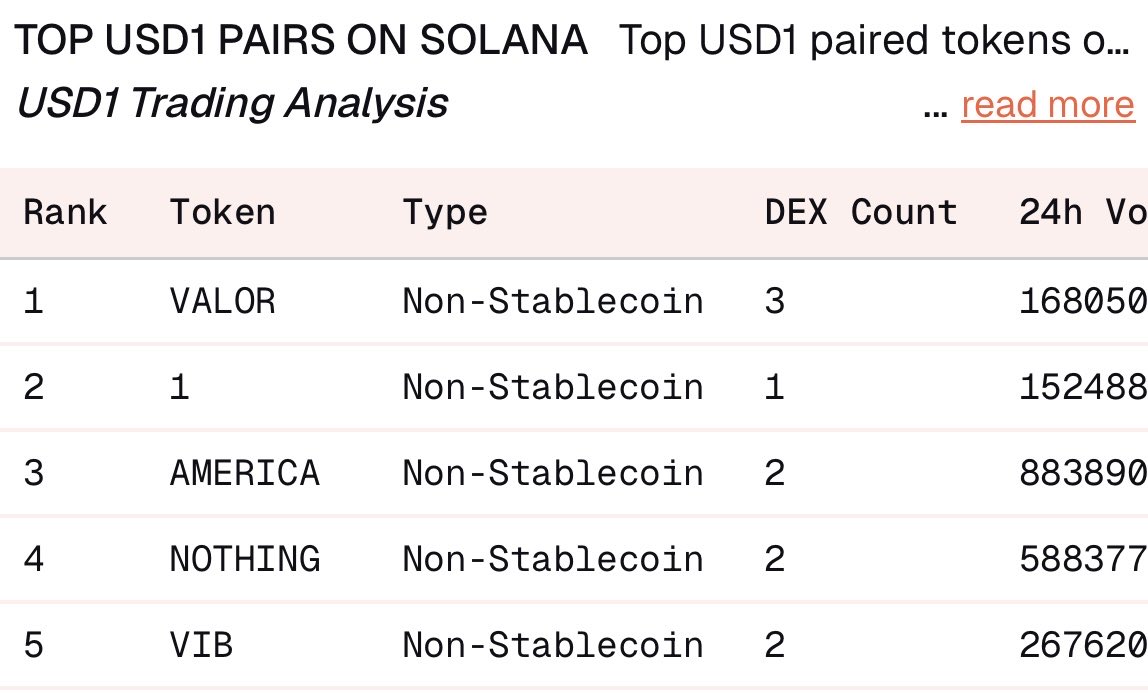Image resolution: width=1148 pixels, height=693 pixels.
Task: Click the token named "1" in row two
Action: (x=179, y=387)
